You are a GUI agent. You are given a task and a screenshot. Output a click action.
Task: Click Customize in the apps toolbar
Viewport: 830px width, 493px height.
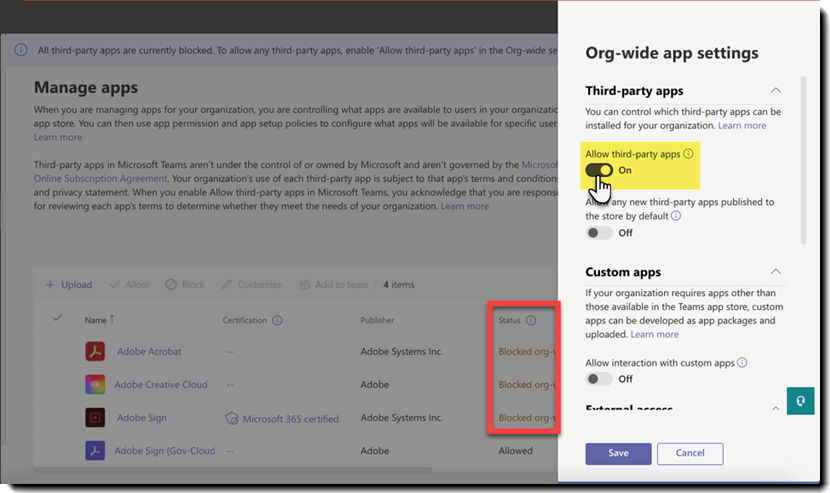click(x=252, y=284)
